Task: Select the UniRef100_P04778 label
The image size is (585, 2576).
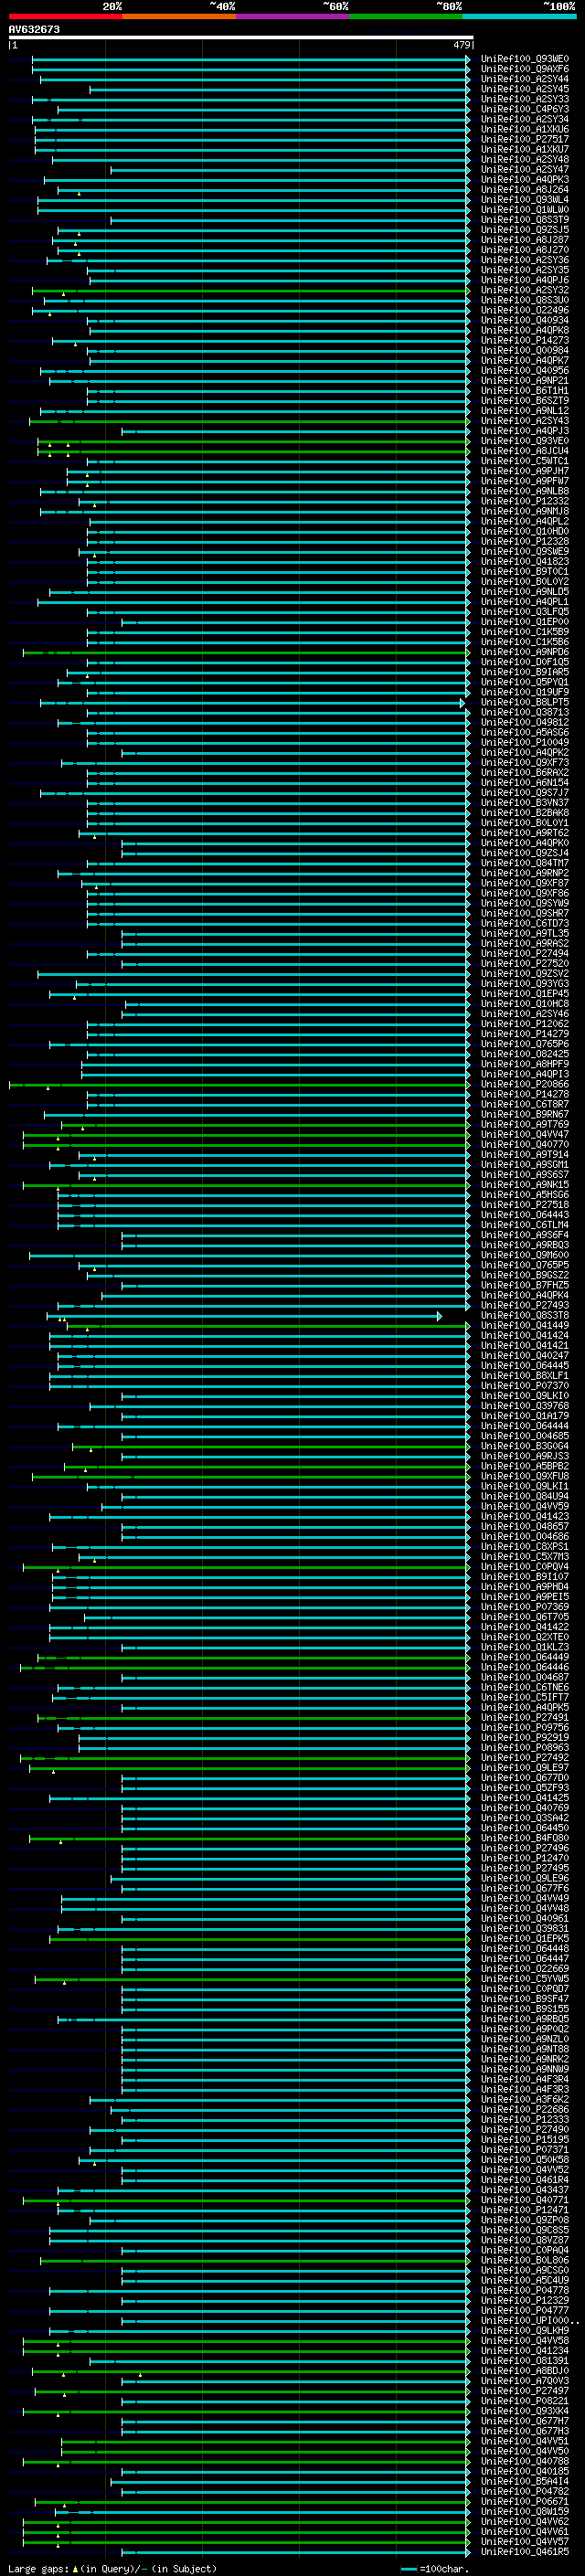Action: (x=525, y=2291)
